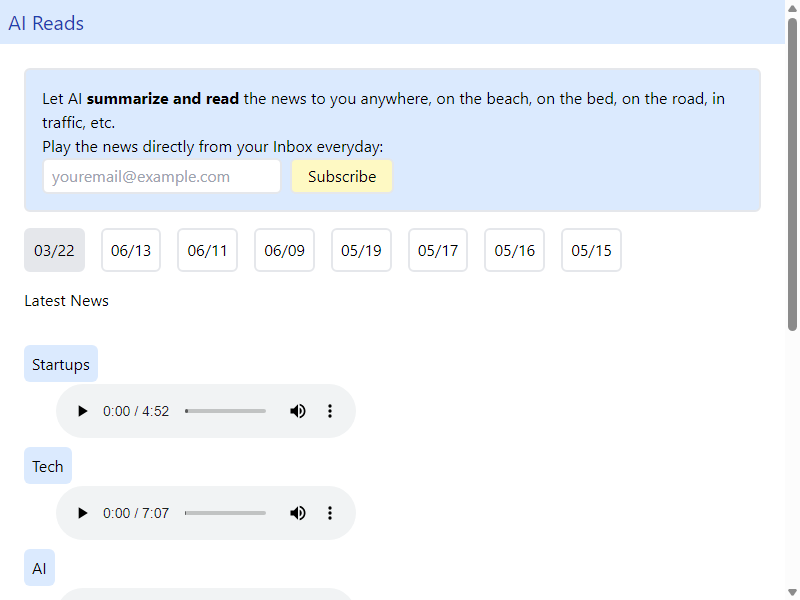Click the Subscribe button
This screenshot has height=600, width=800.
[x=342, y=177]
